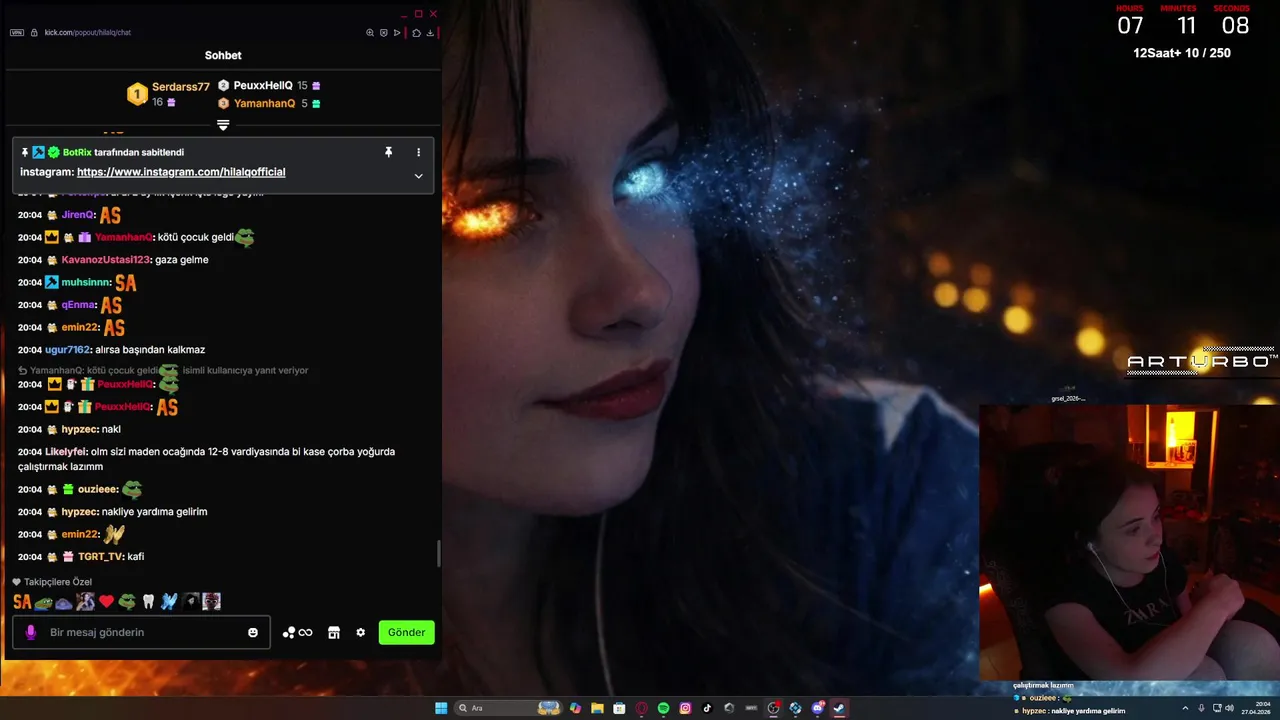Screen dimensions: 1280x720
Task: Click username qEnma in chat
Action: [x=78, y=305]
